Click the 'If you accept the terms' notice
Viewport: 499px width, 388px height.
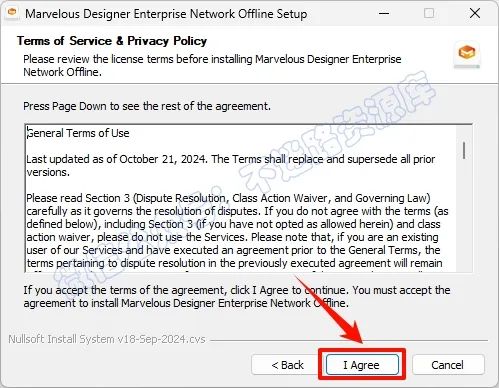point(237,297)
